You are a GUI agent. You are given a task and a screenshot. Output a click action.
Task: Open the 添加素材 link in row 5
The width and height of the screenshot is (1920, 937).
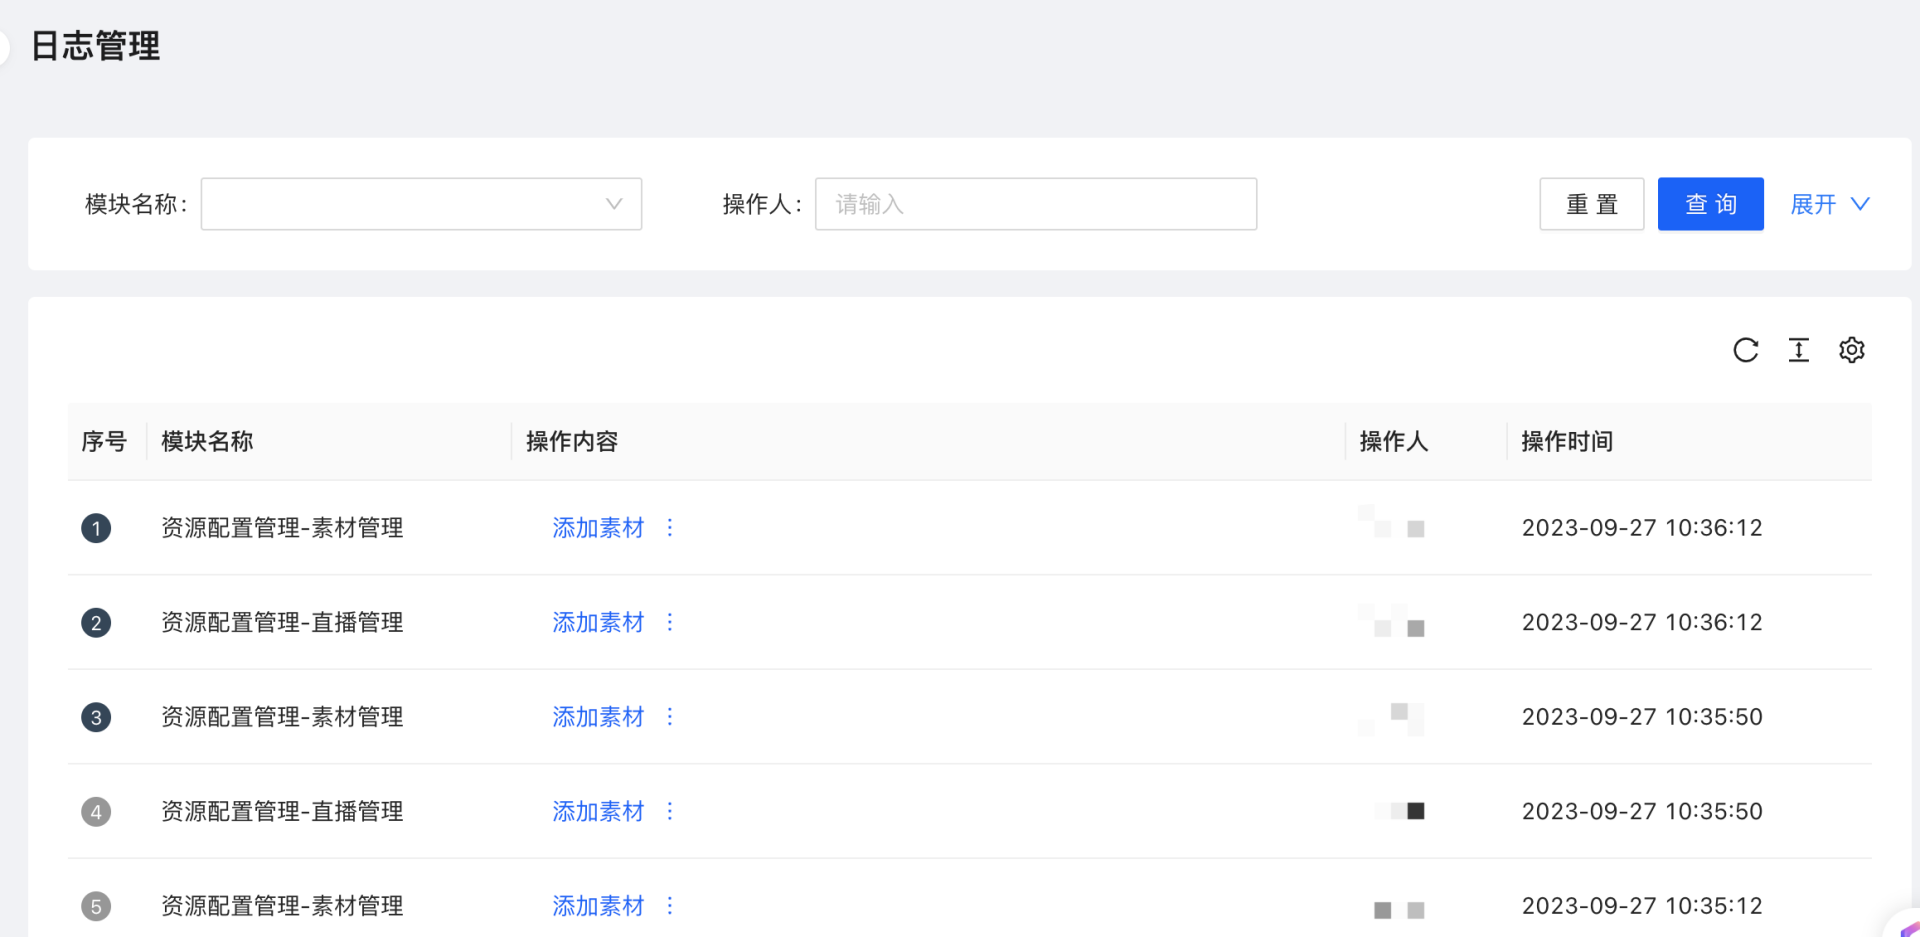pos(598,906)
